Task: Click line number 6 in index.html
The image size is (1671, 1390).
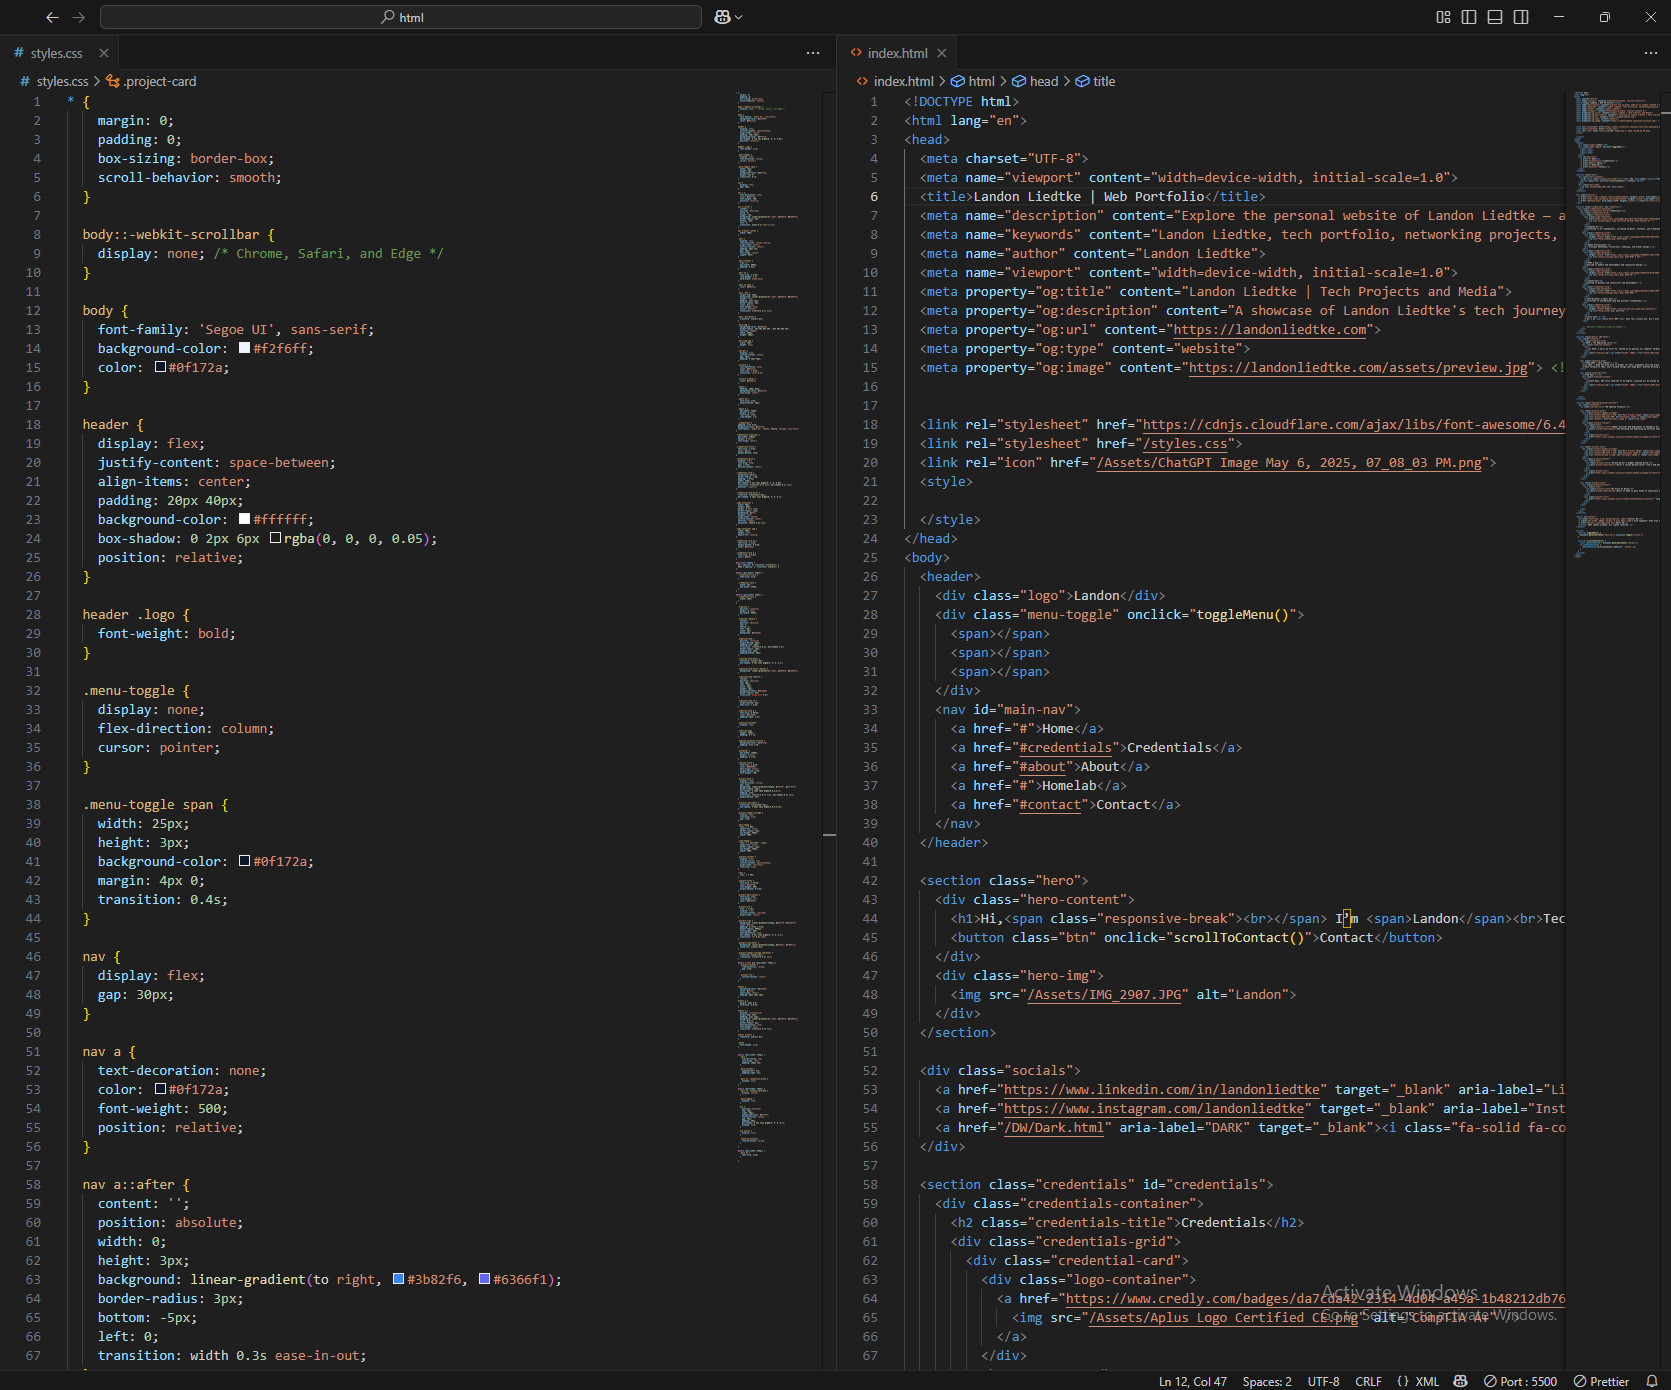Action: (x=873, y=196)
